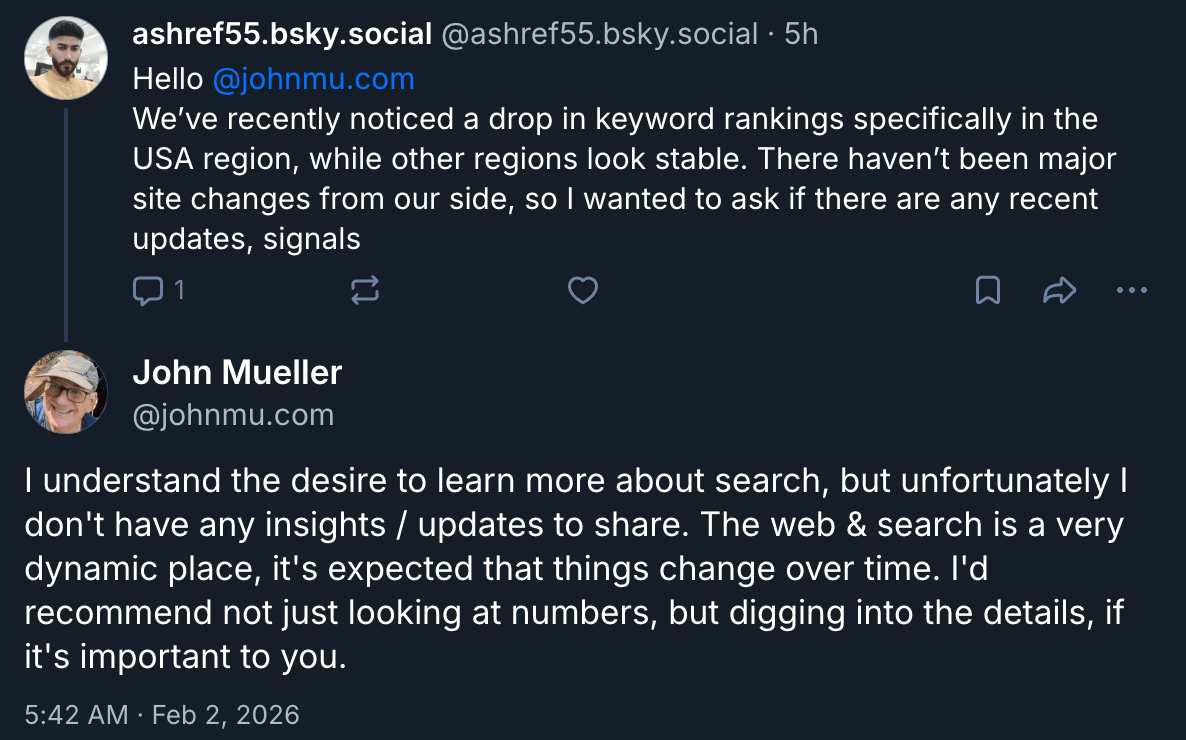This screenshot has width=1186, height=740.
Task: Click the vertical thread line between avatars
Action: [x=66, y=222]
